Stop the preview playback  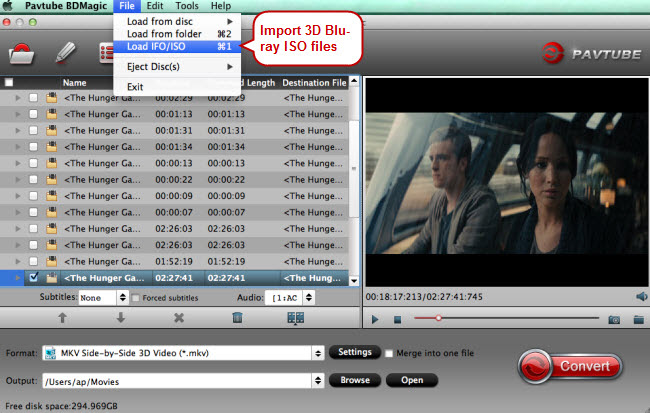397,319
